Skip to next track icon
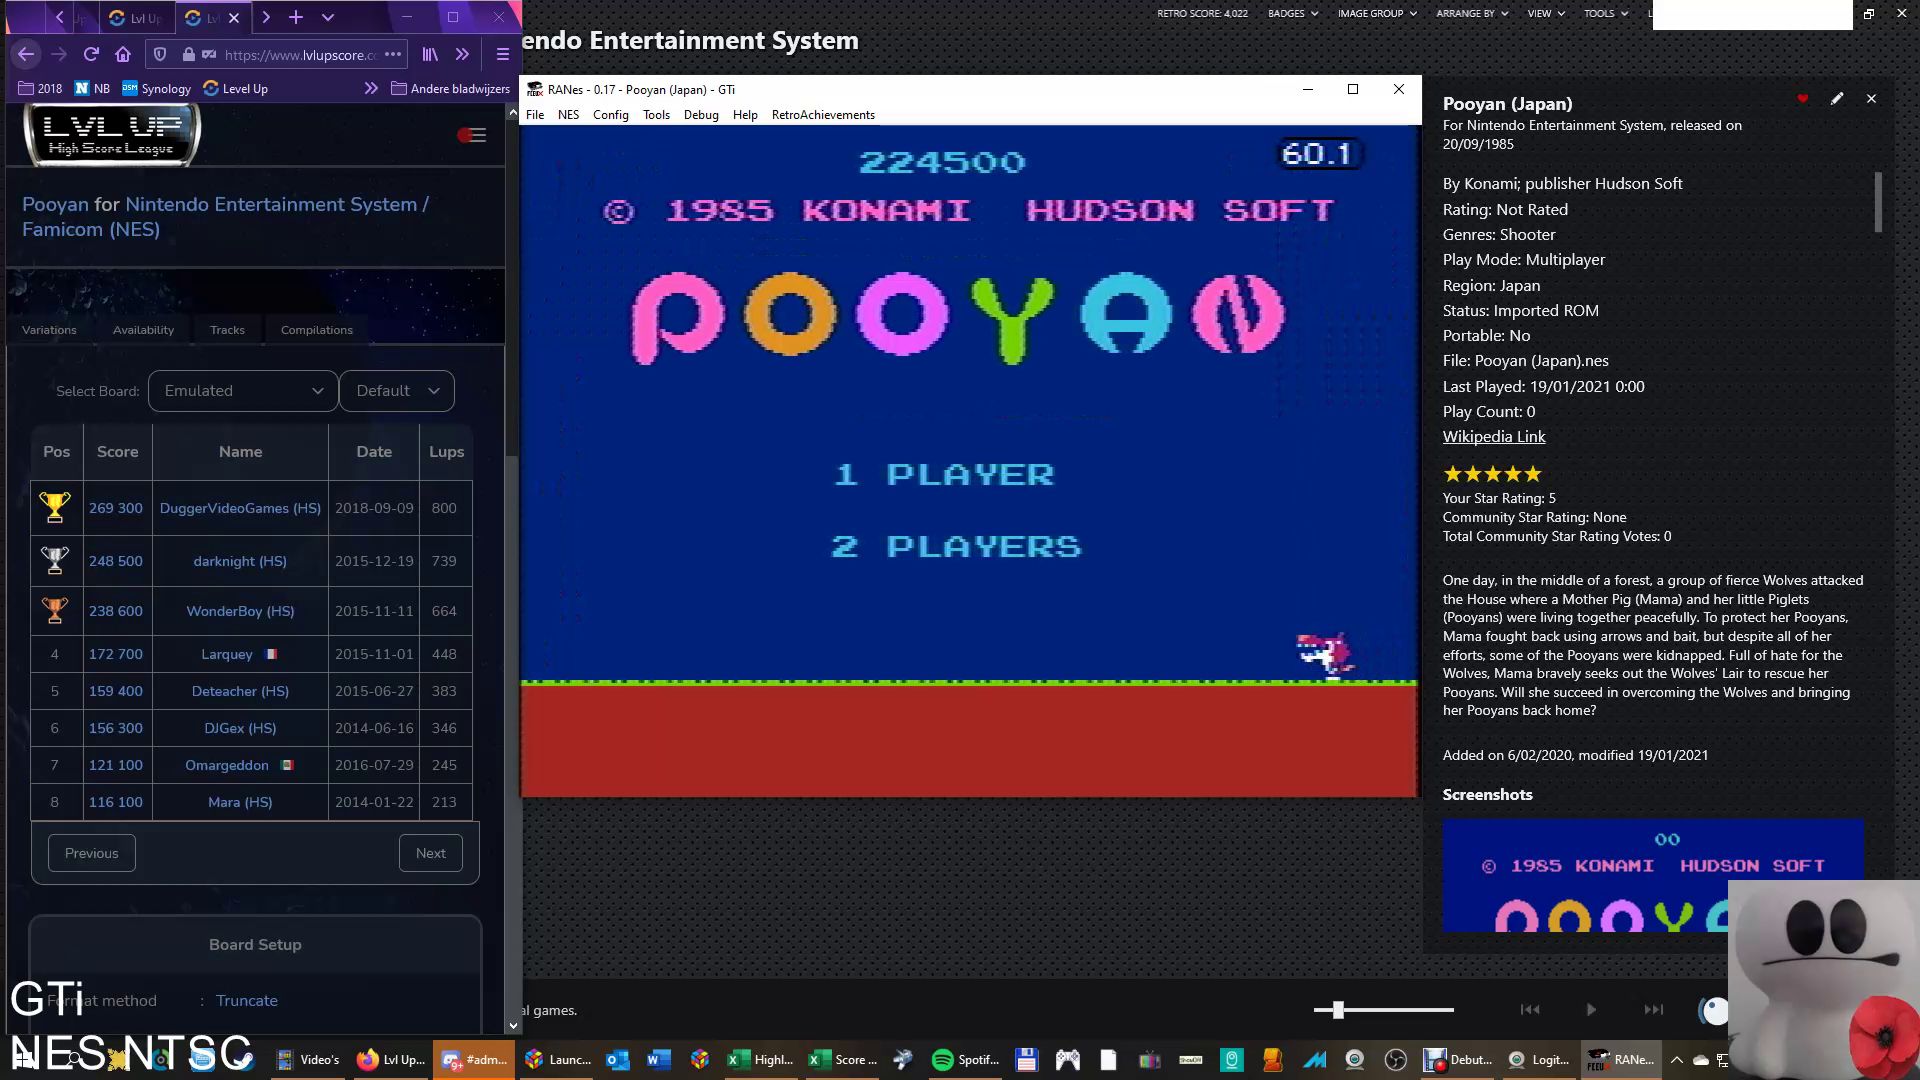This screenshot has height=1080, width=1920. pyautogui.click(x=1653, y=1010)
